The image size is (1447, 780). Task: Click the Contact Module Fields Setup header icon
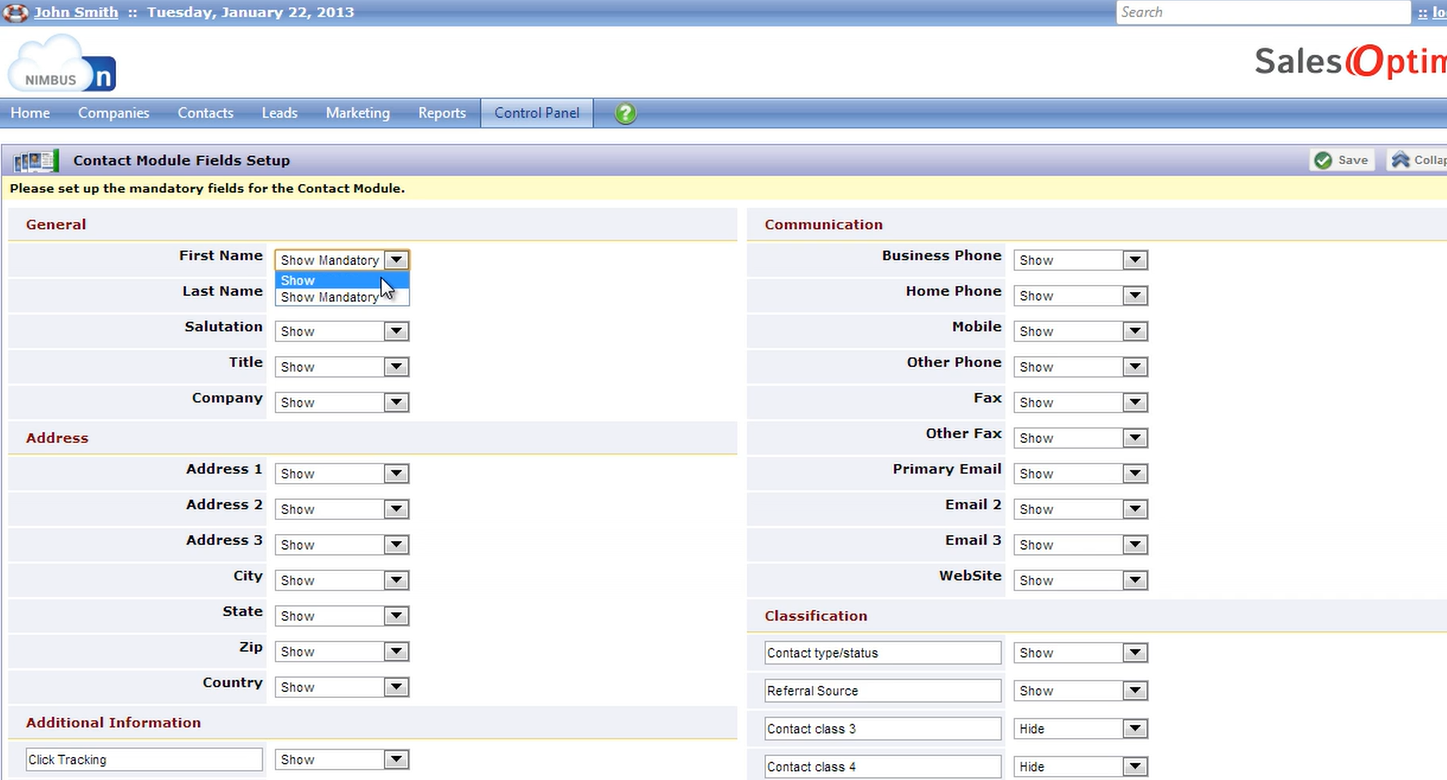[x=34, y=160]
